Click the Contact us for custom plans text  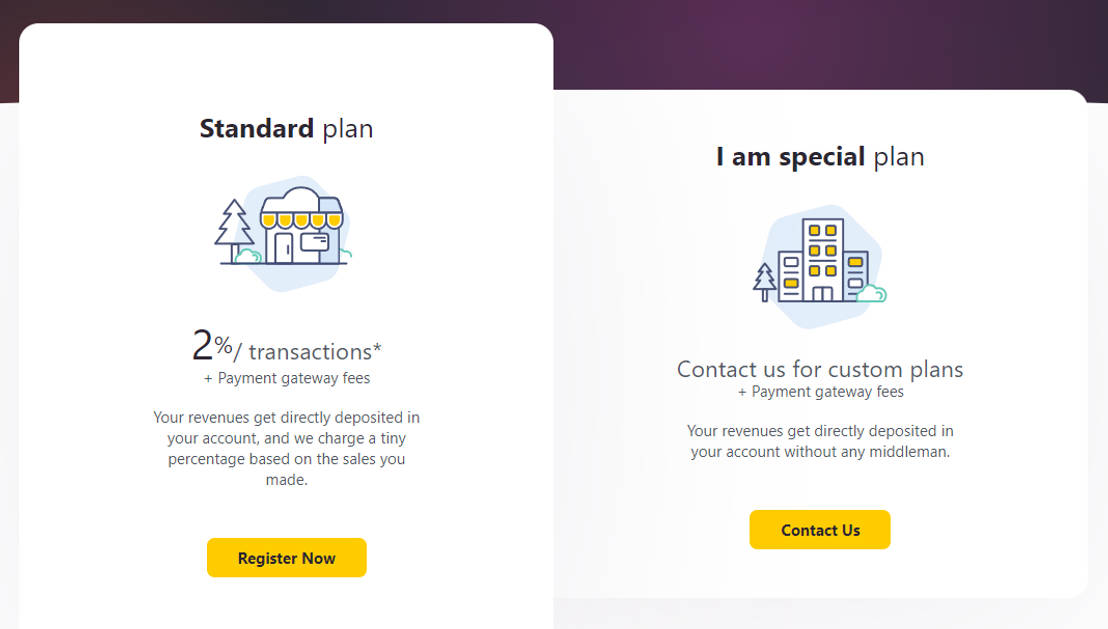(820, 369)
